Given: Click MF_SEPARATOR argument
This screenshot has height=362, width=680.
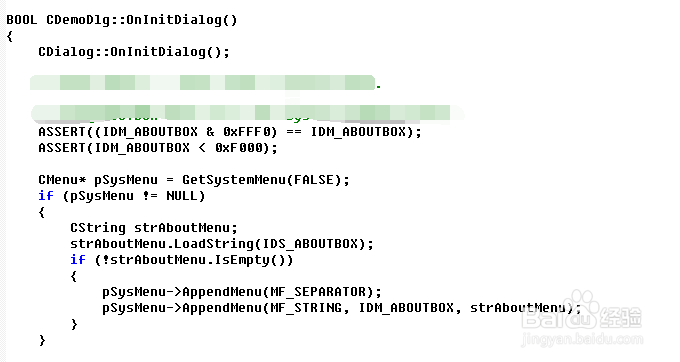Looking at the screenshot, I should pos(317,292).
